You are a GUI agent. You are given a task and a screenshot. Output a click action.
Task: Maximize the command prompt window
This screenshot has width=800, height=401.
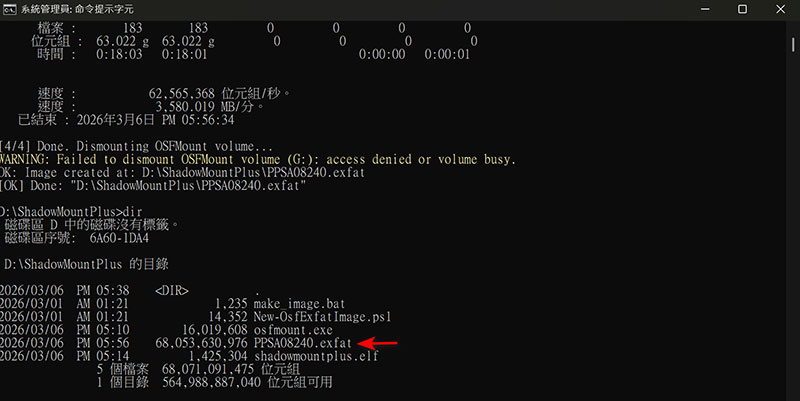pos(741,9)
